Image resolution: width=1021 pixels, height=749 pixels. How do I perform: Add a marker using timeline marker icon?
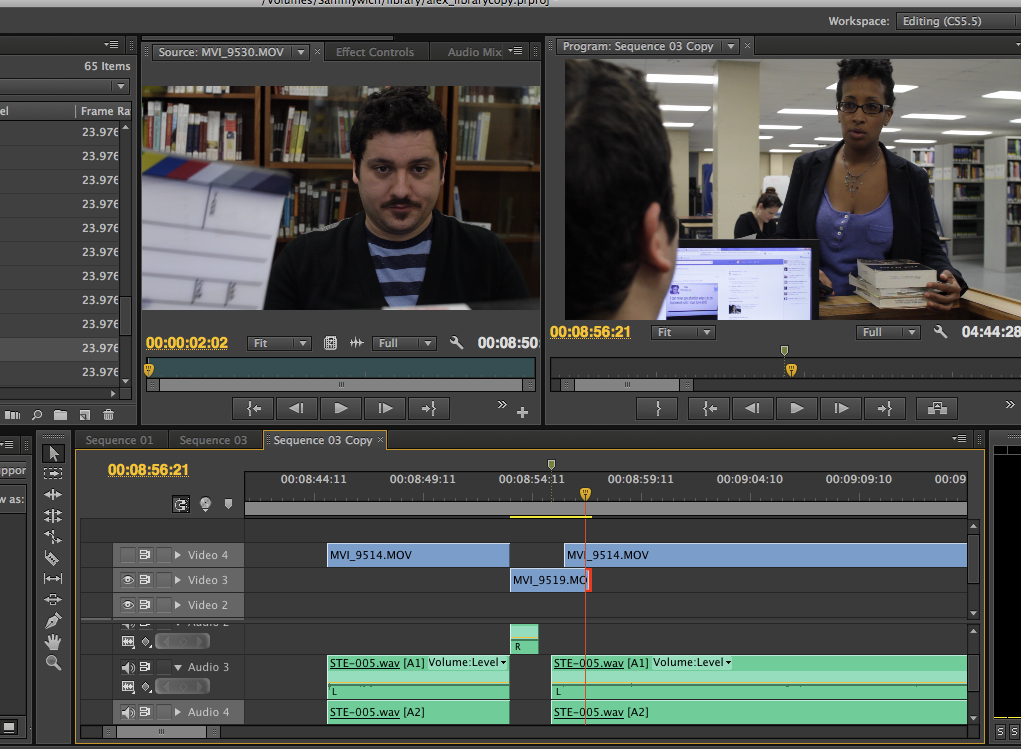coord(228,503)
